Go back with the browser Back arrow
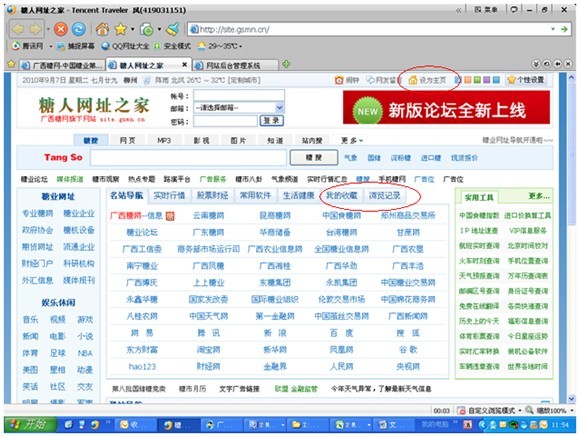The image size is (580, 437). tap(18, 29)
